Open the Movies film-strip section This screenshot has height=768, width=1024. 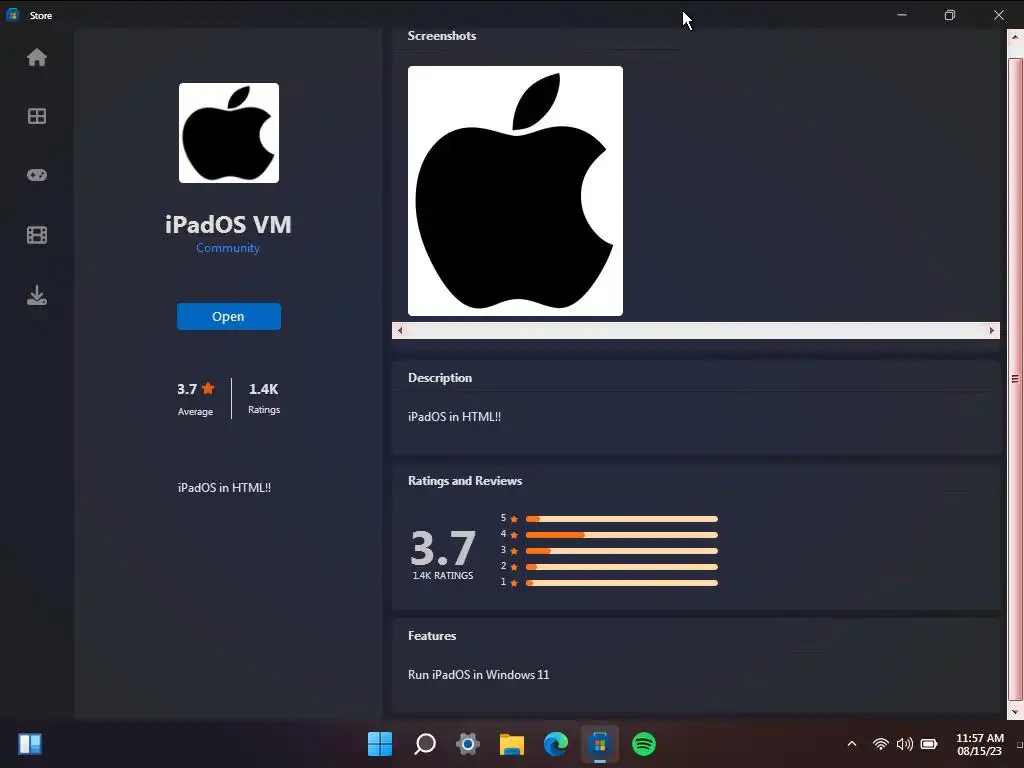click(x=37, y=235)
